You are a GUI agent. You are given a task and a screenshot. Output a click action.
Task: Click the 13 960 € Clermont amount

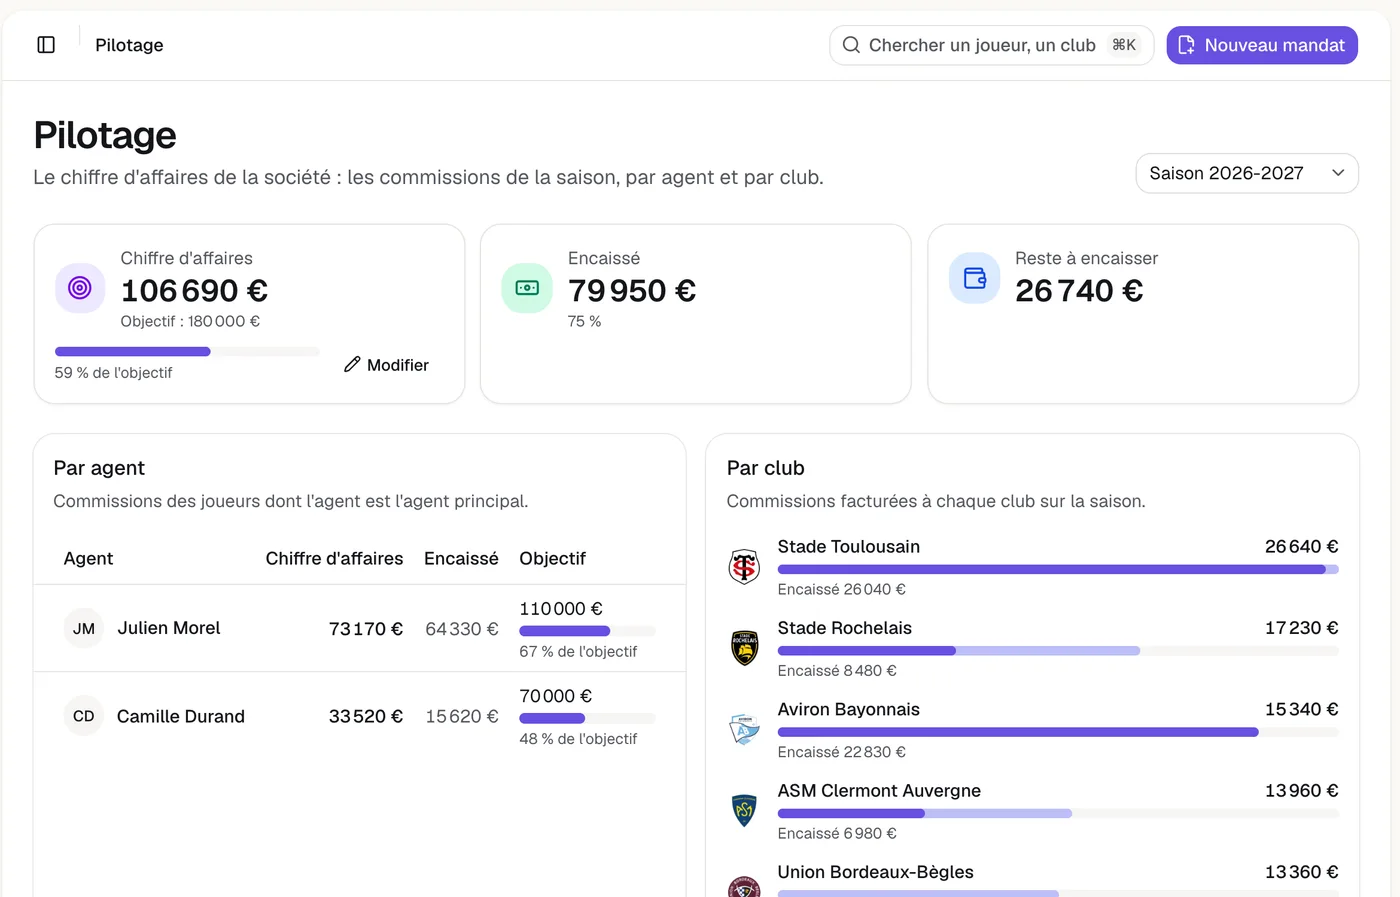(1302, 790)
